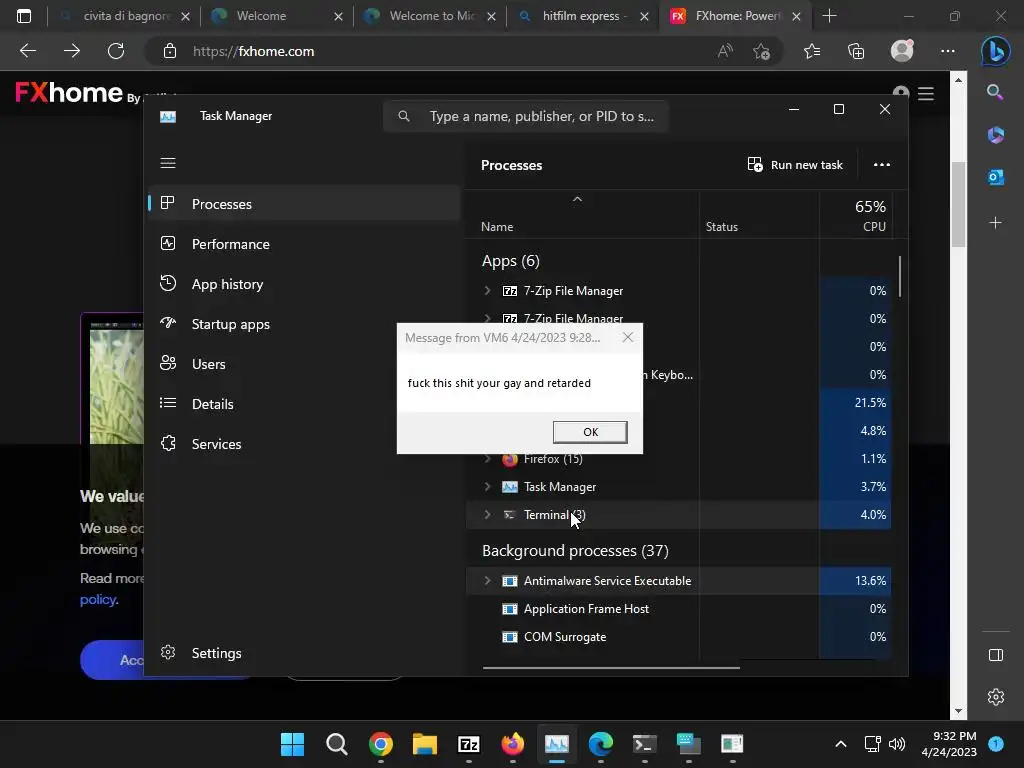
Task: Open the Edge profile avatar
Action: point(902,51)
